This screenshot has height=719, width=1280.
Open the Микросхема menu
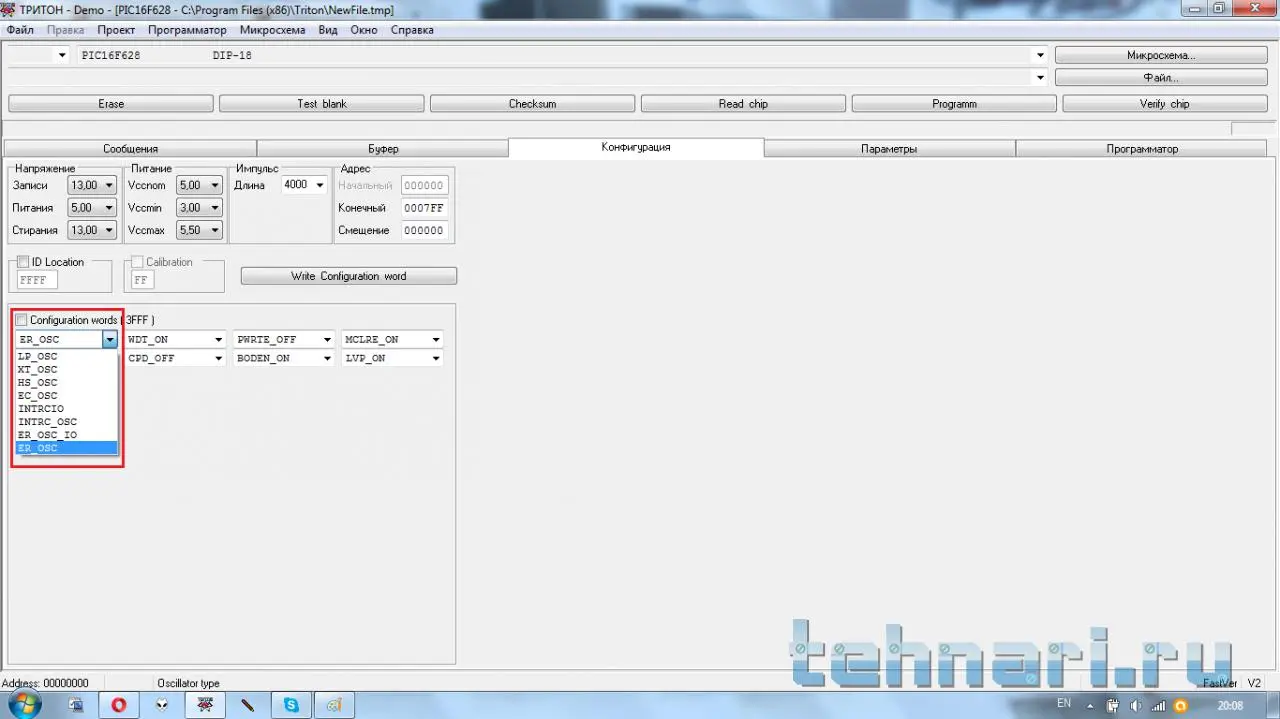[273, 30]
